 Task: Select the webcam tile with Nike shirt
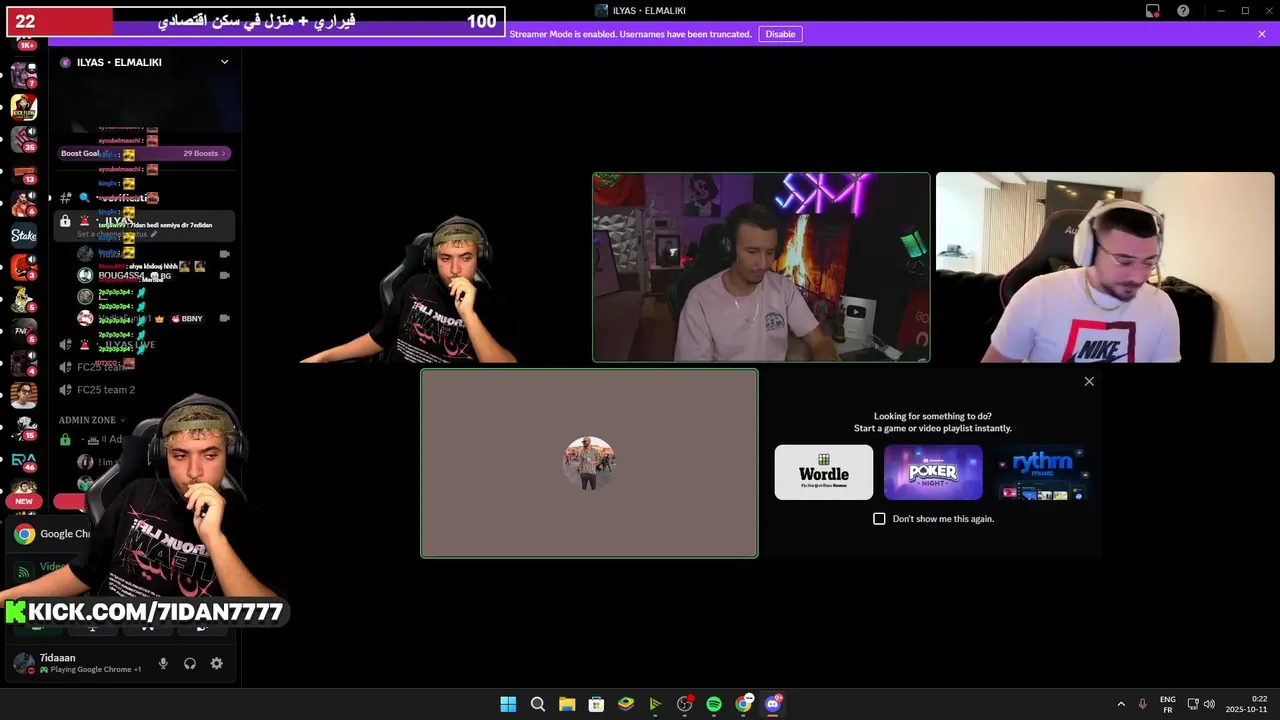point(1105,267)
